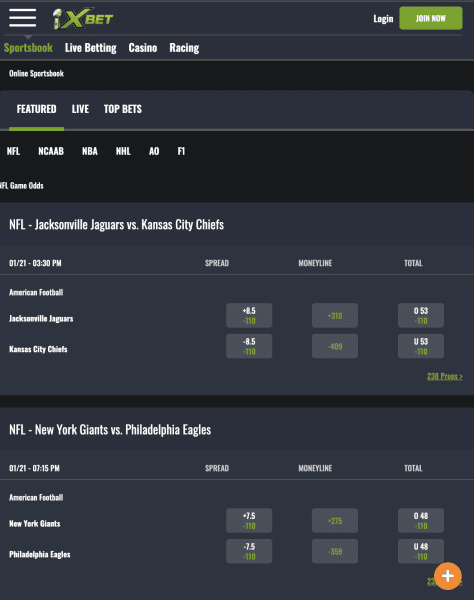Select Over 48 total bet
Screen dimensions: 474x600
421,520
